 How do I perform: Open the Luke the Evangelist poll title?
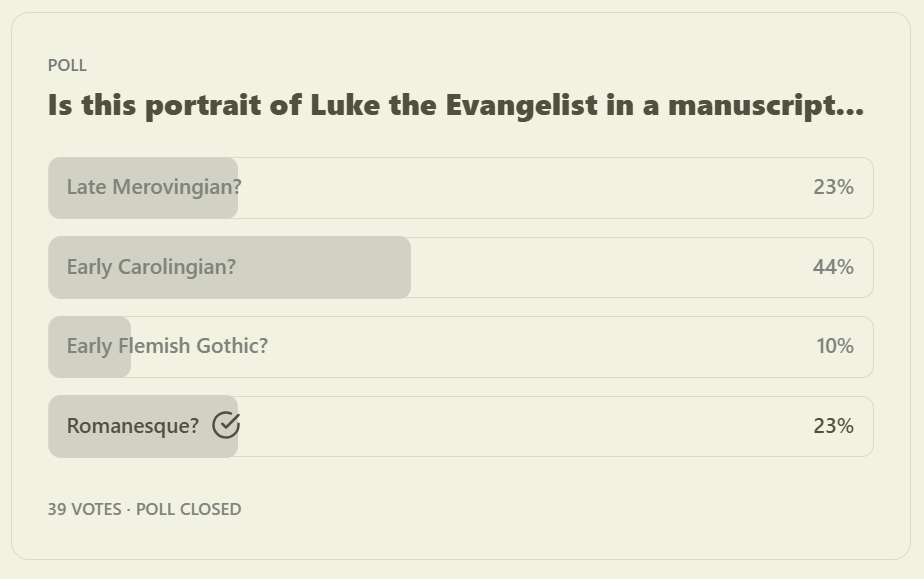456,105
